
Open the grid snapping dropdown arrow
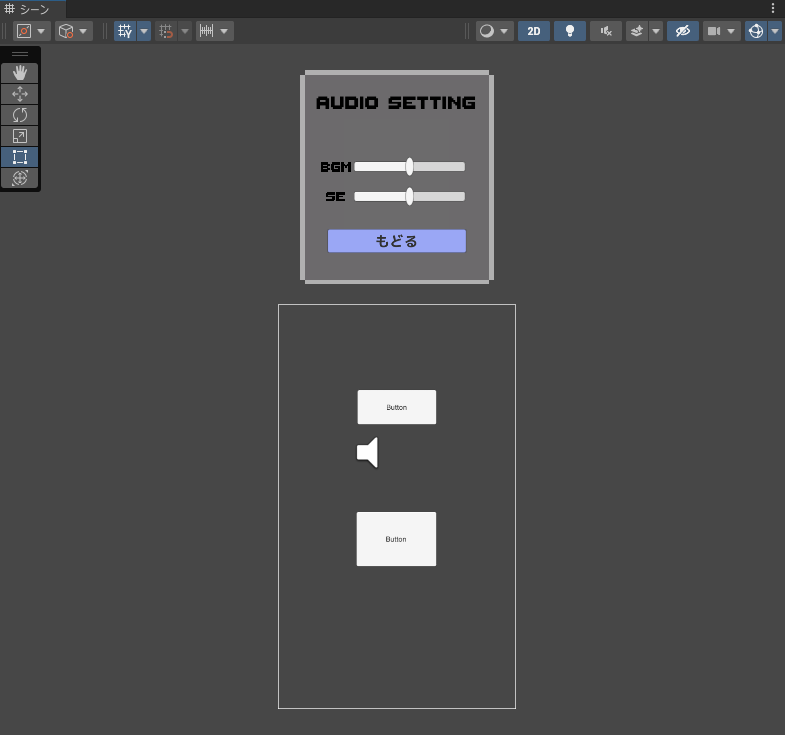tap(185, 31)
